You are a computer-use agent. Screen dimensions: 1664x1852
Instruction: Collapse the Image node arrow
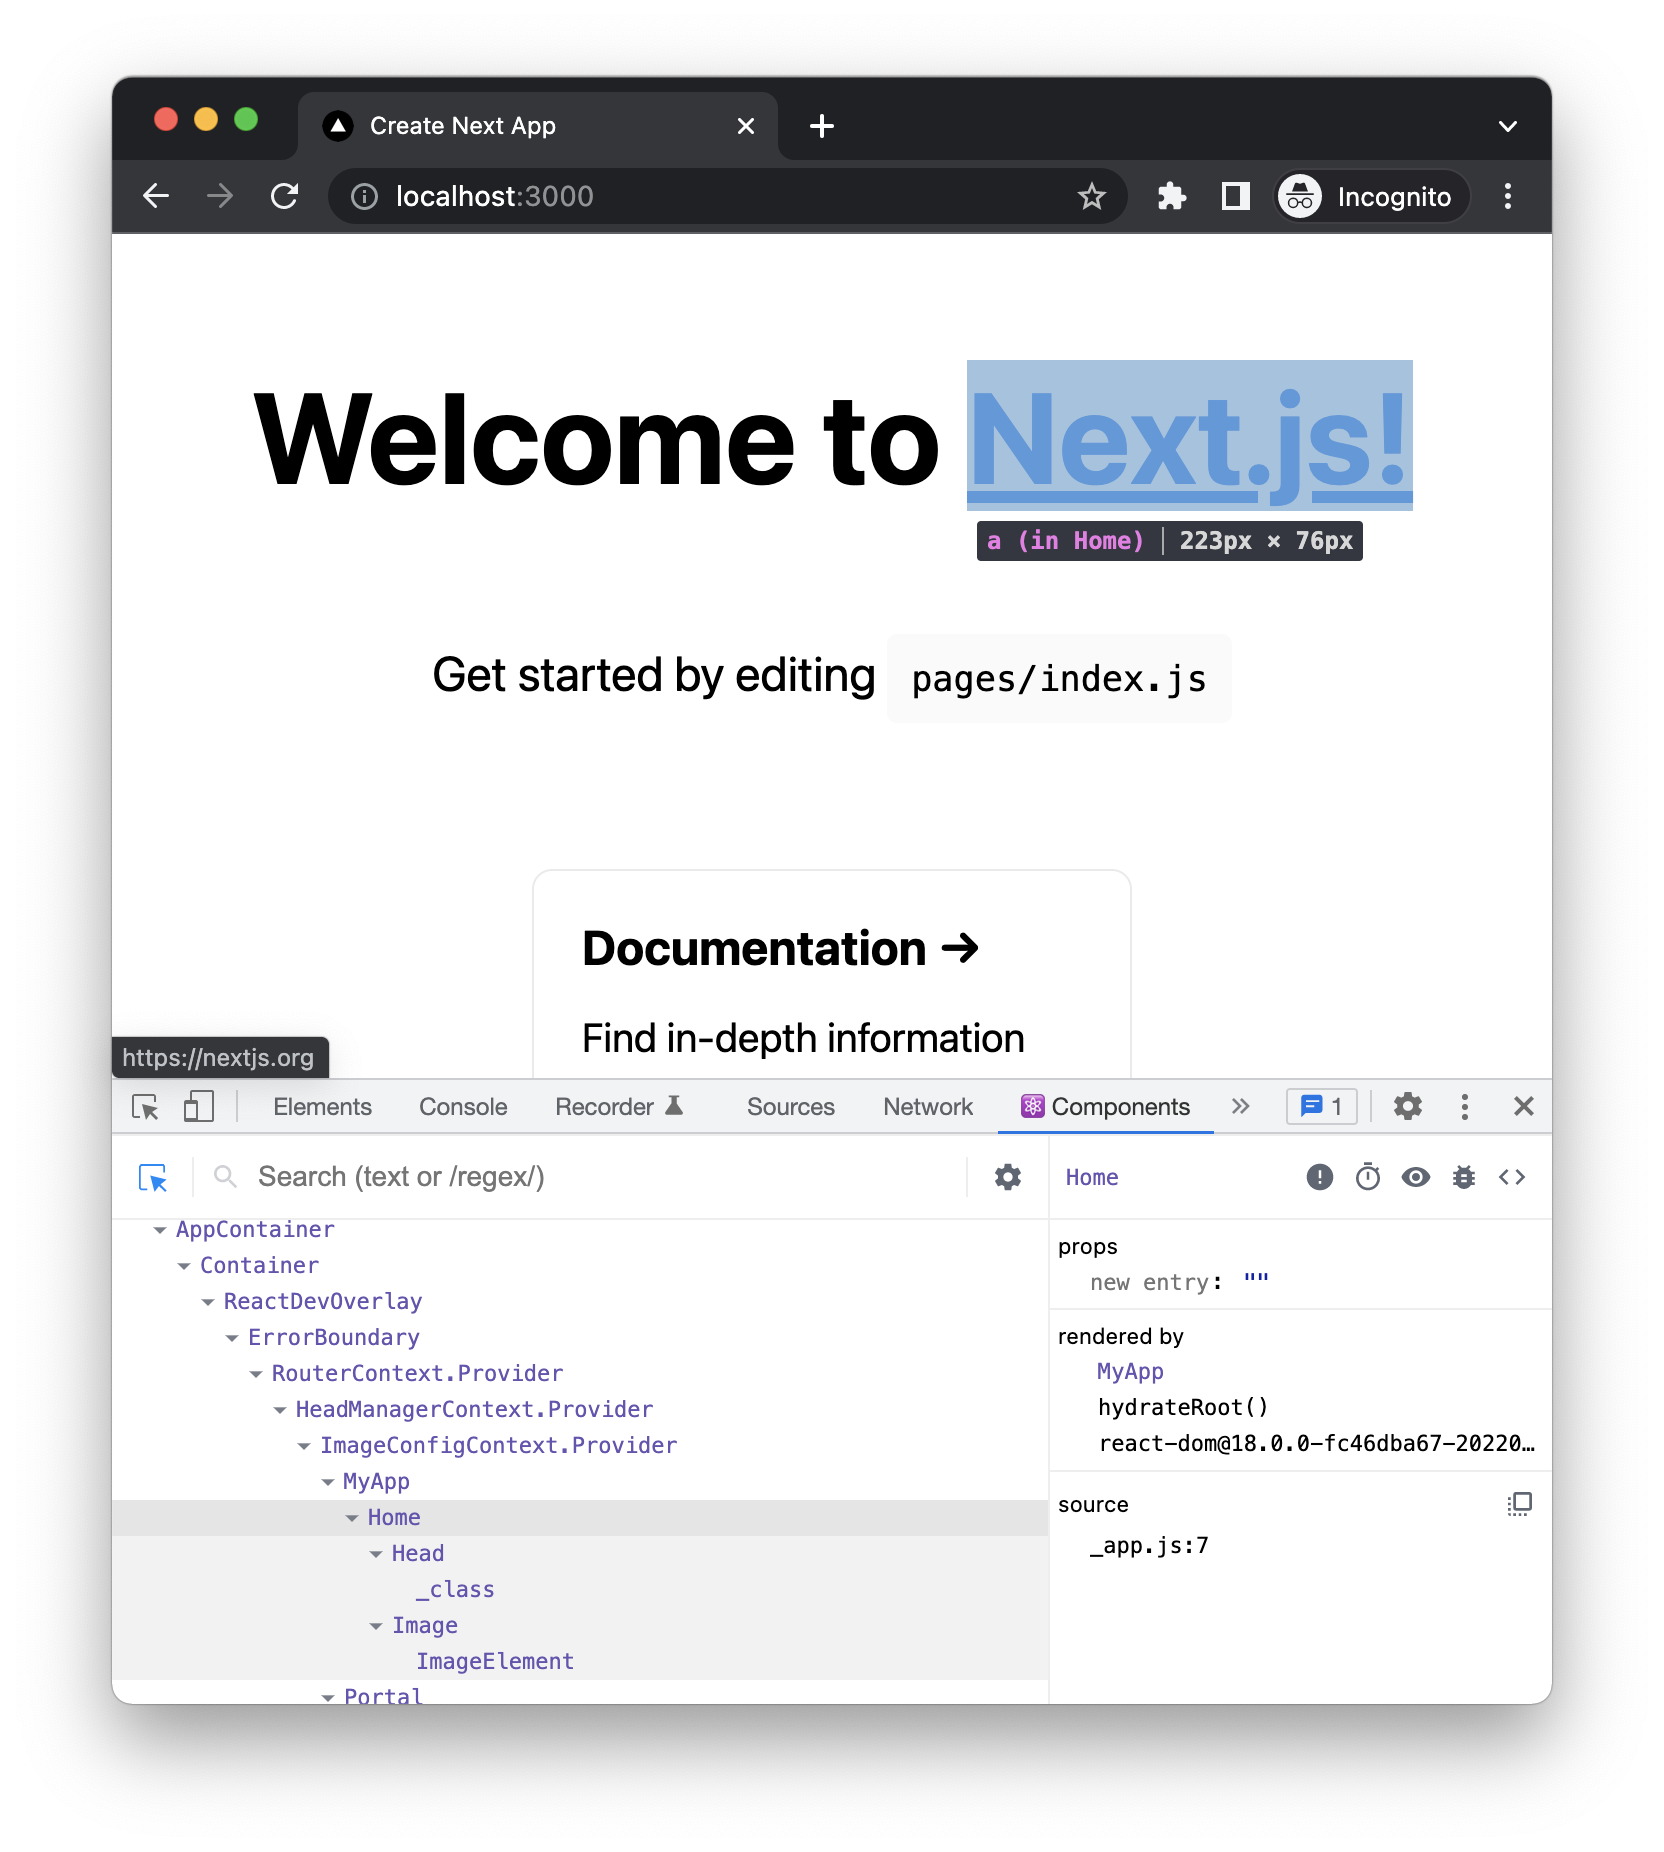point(376,1626)
